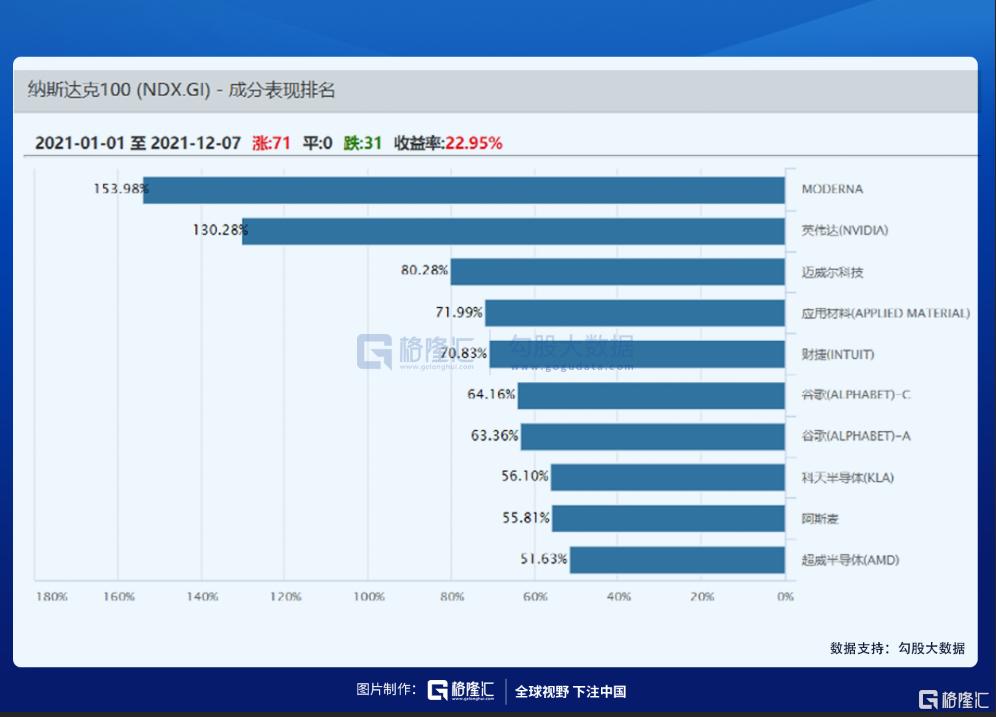996x717 pixels.
Task: Click the 71.99% value label
Action: pyautogui.click(x=459, y=312)
